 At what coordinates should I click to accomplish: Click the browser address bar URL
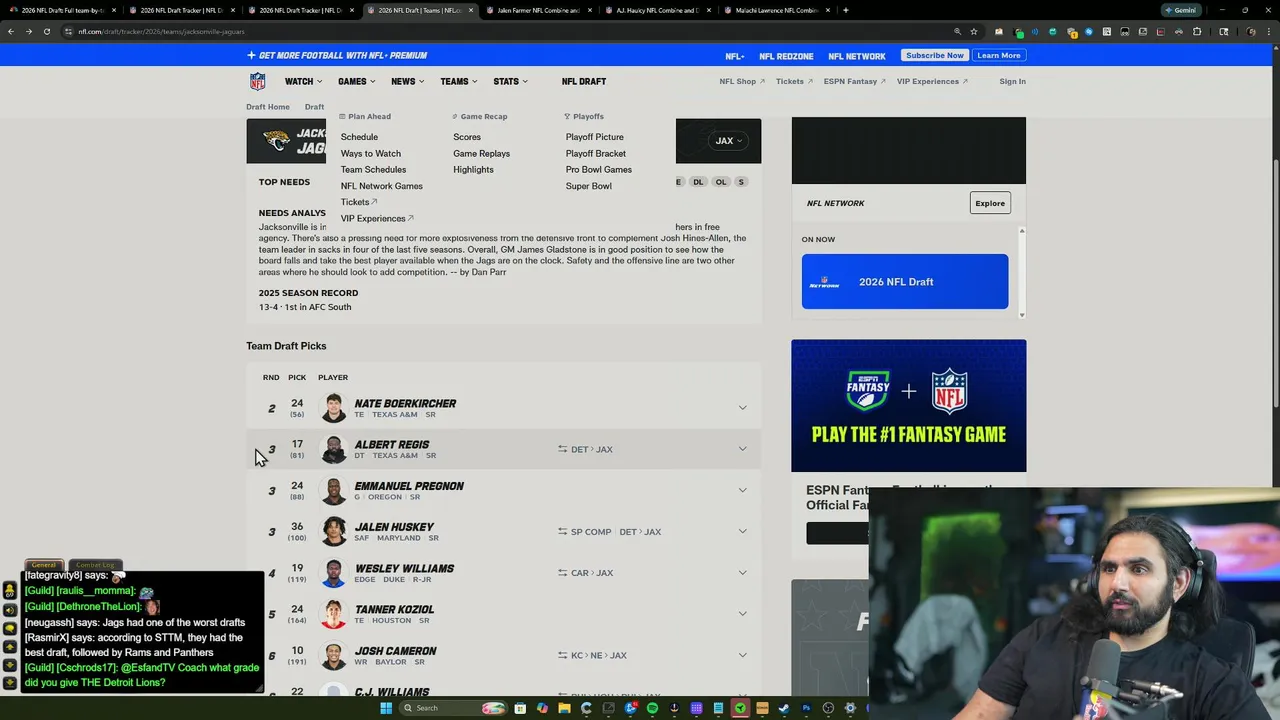(161, 31)
